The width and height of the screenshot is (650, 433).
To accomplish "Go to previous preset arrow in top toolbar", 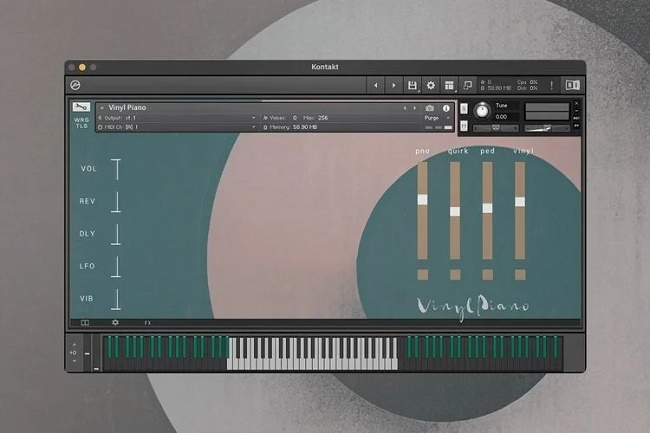I will (376, 86).
